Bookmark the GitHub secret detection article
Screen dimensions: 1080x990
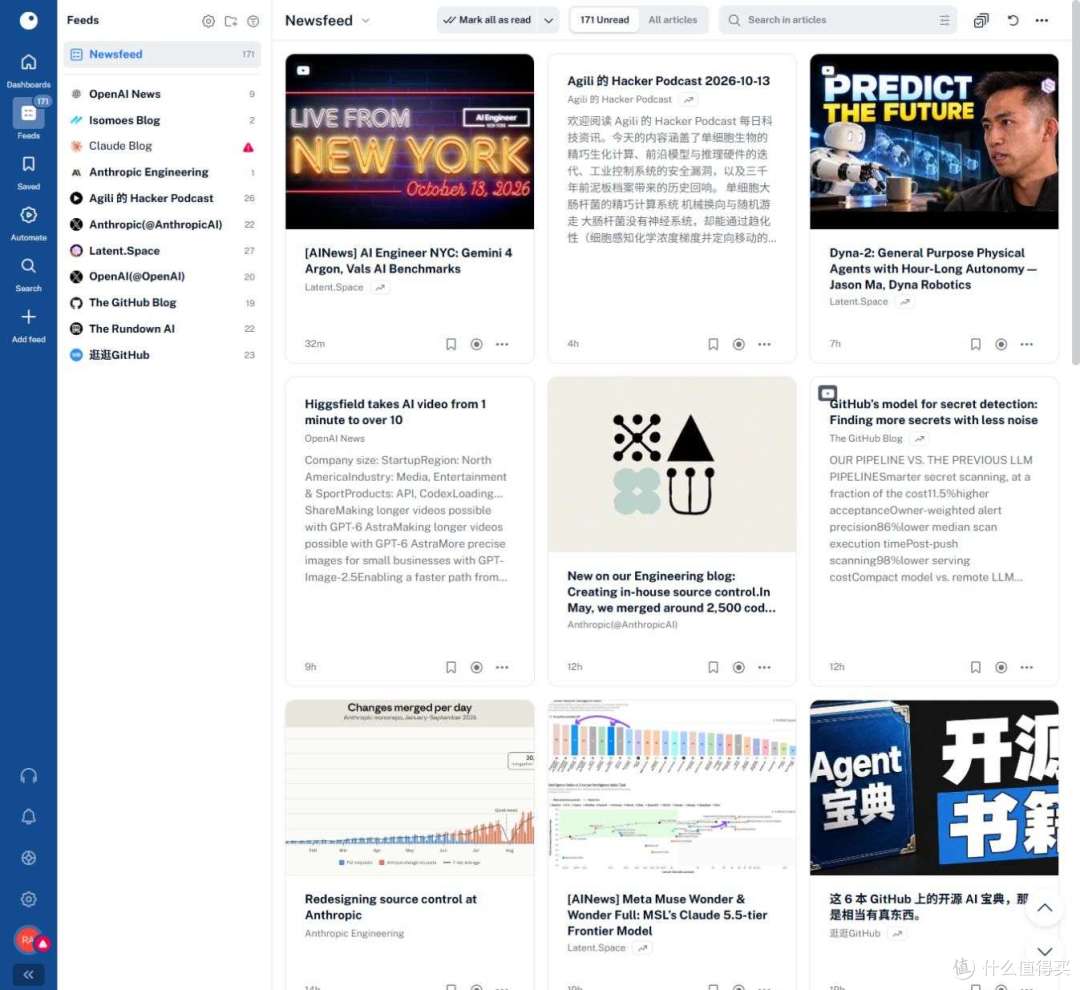(976, 667)
